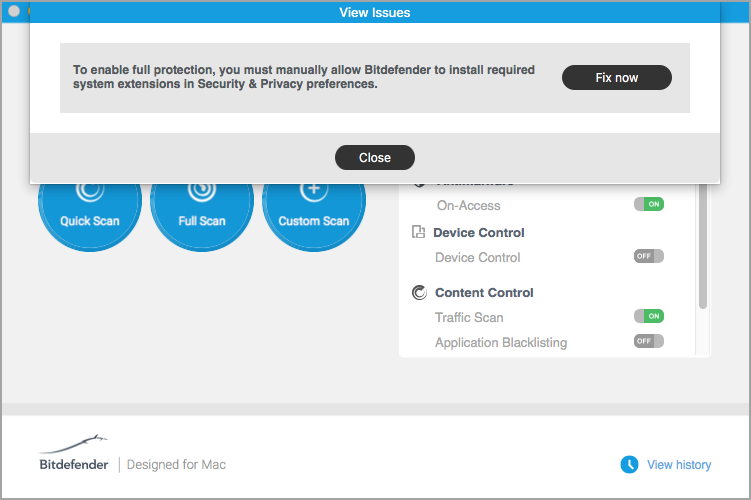Enable the Device Control switch
751x500 pixels.
tap(649, 256)
